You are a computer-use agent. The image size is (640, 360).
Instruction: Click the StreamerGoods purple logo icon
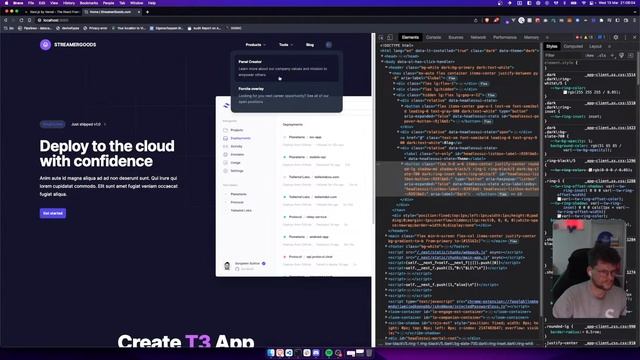click(45, 44)
